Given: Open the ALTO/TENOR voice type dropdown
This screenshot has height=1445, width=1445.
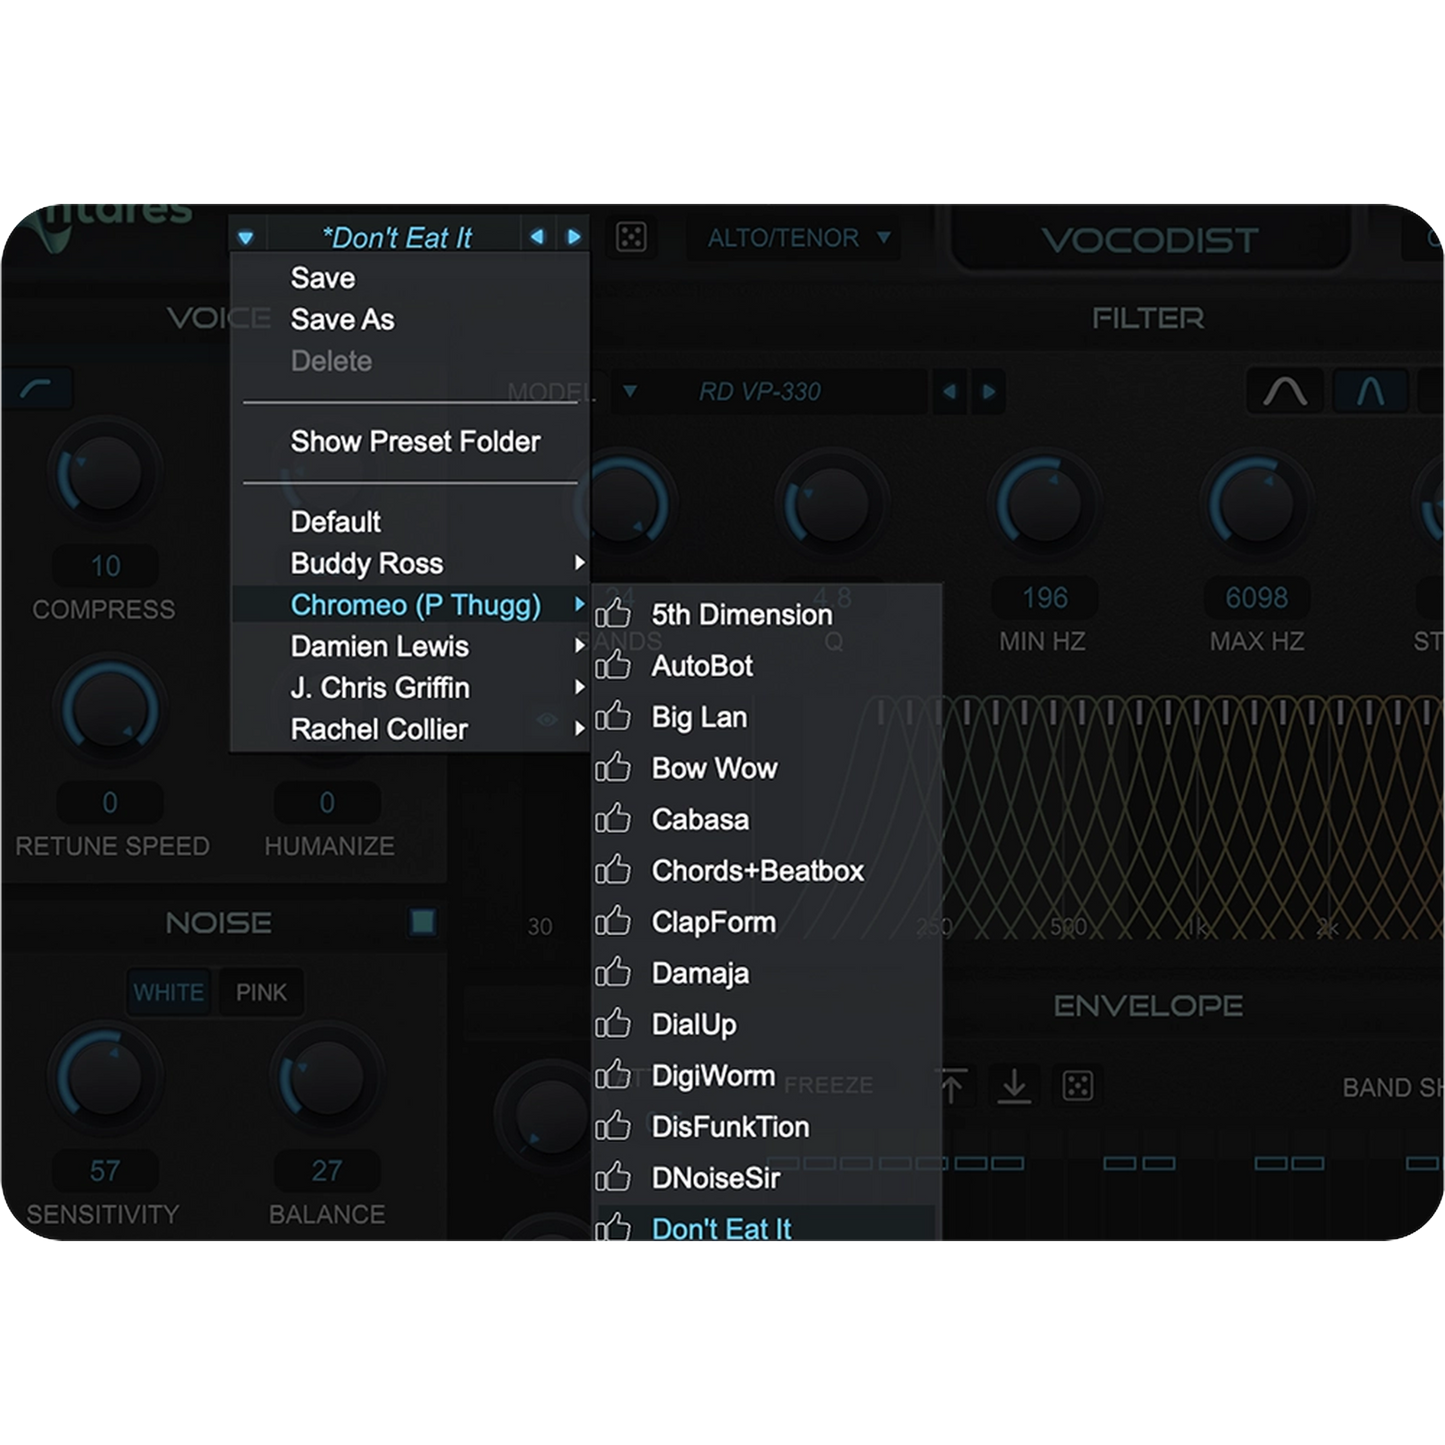Looking at the screenshot, I should [884, 238].
